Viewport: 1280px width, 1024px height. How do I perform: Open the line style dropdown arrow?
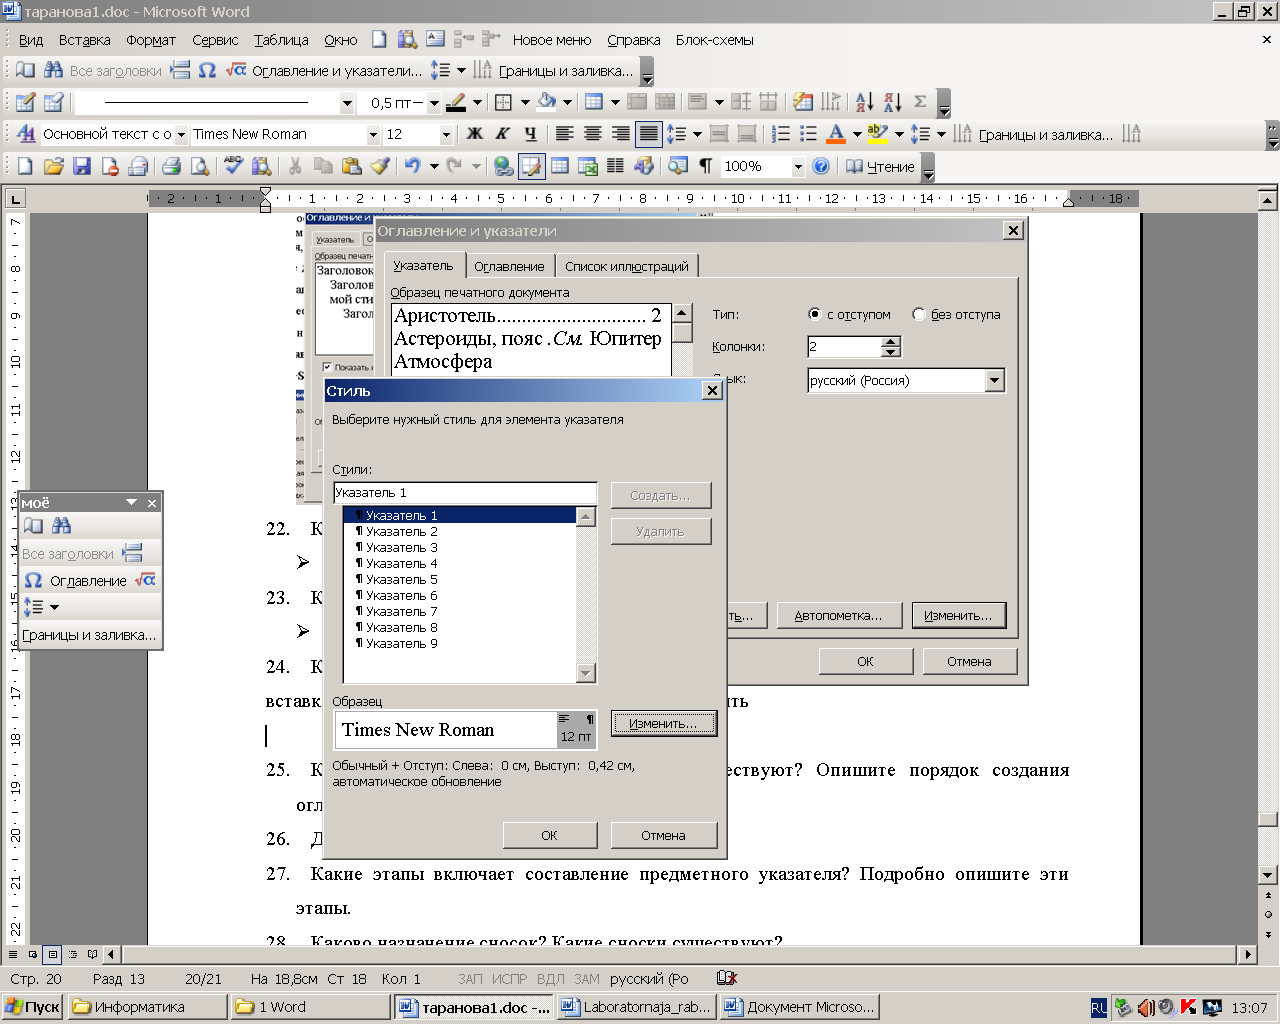(x=347, y=102)
